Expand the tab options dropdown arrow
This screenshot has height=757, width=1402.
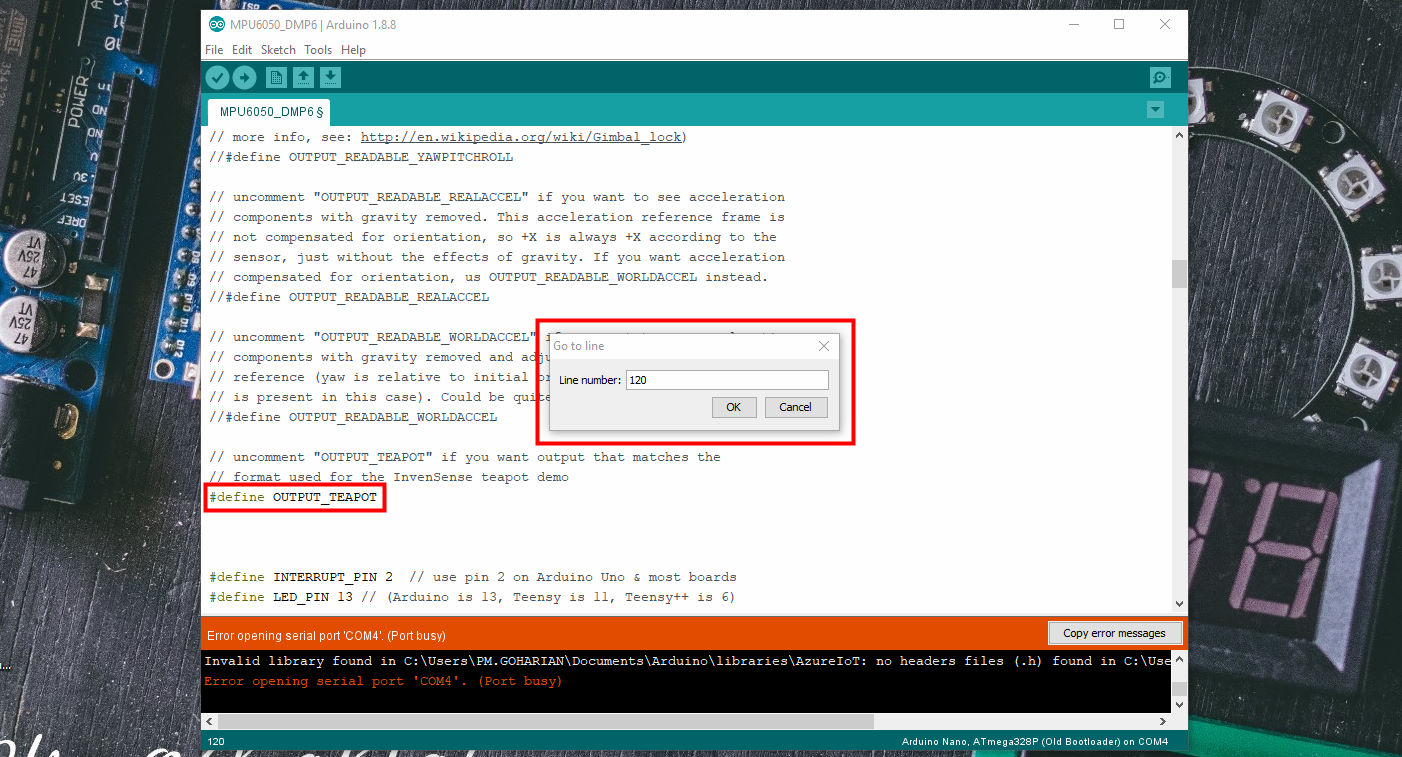tap(1156, 110)
